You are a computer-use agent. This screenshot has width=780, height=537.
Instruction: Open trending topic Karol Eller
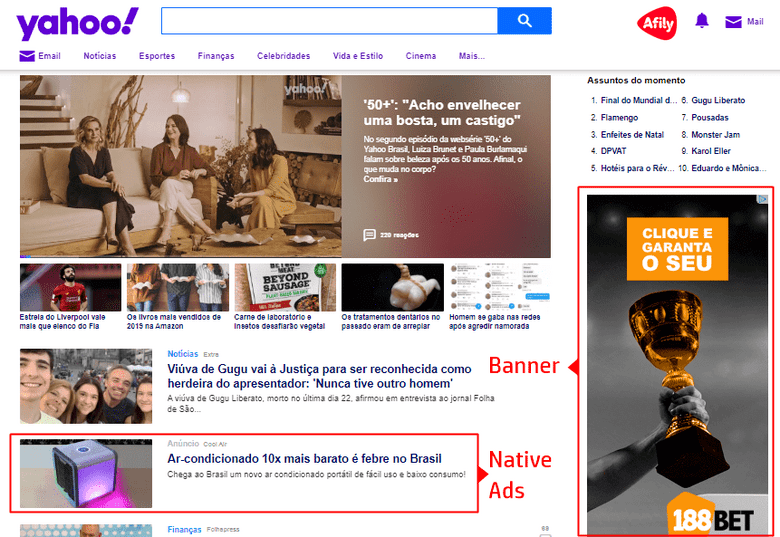tap(711, 151)
